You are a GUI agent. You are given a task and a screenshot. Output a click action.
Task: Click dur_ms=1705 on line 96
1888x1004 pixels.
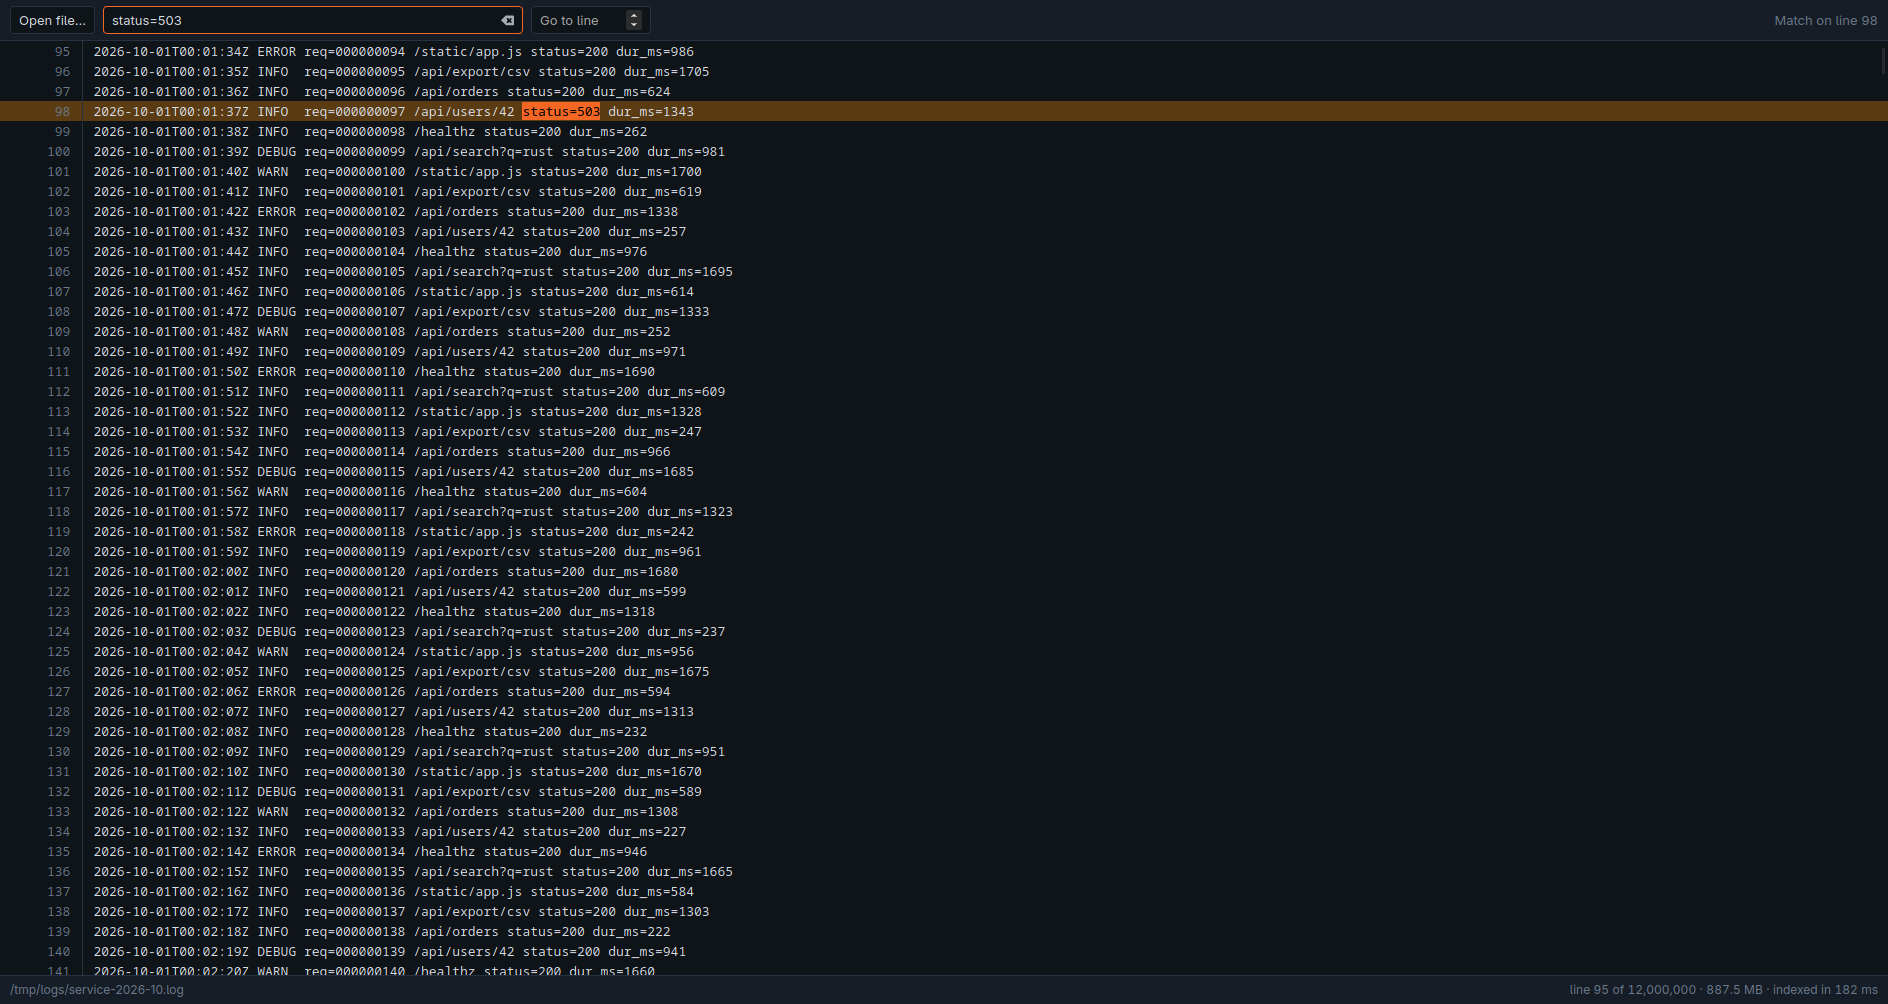pyautogui.click(x=666, y=72)
